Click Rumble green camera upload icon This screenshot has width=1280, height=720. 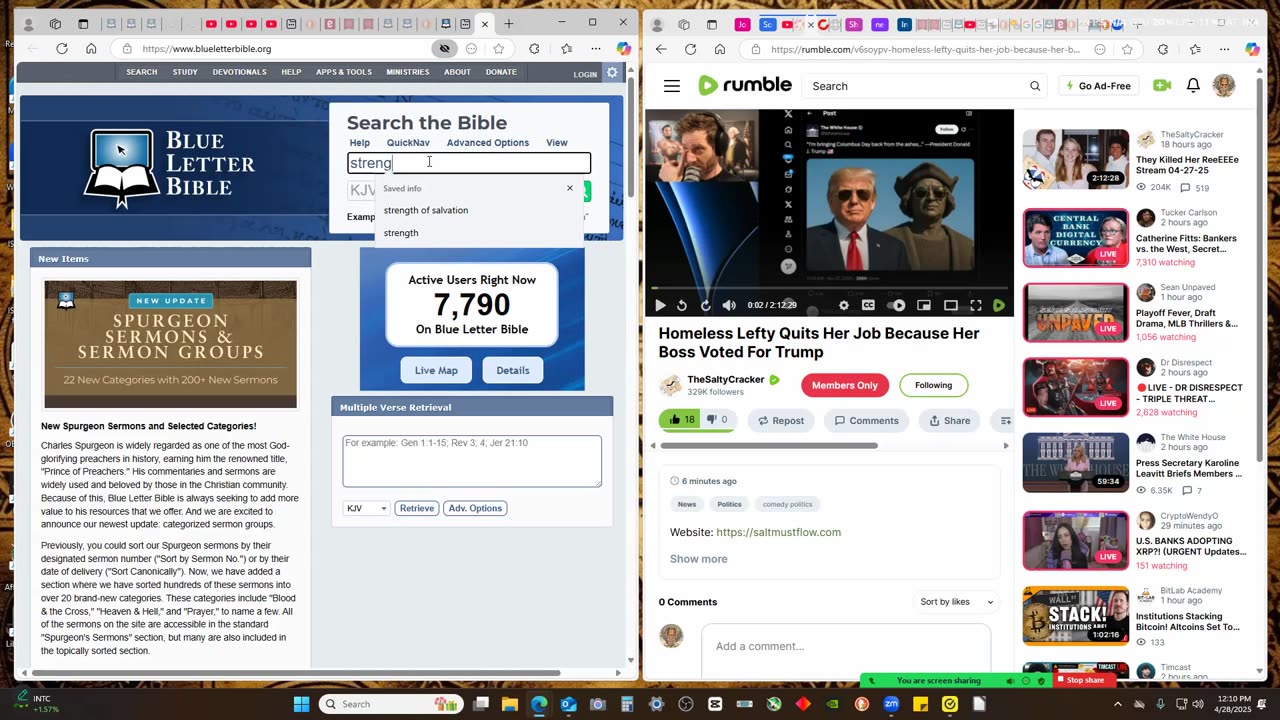1162,86
